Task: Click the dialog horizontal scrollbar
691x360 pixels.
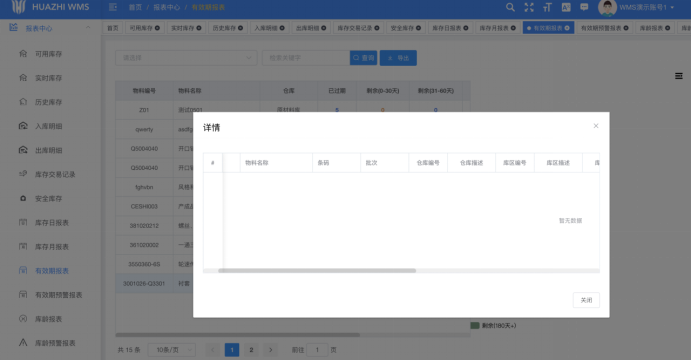Action: point(317,271)
